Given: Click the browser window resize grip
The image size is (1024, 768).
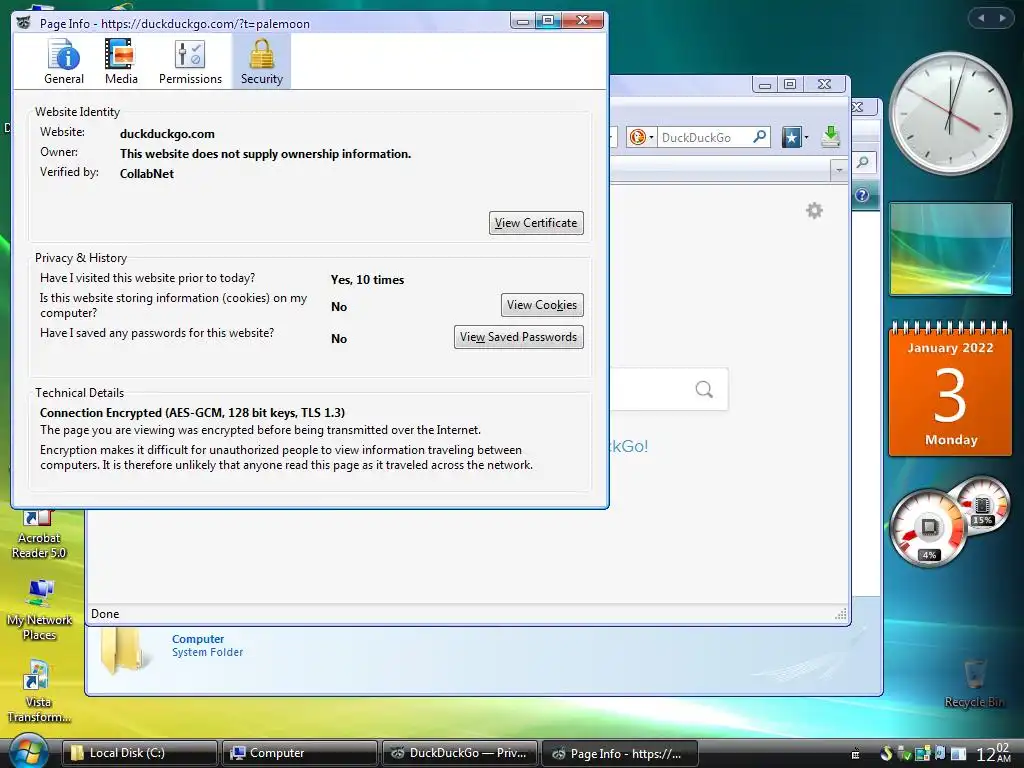Looking at the screenshot, I should (841, 615).
